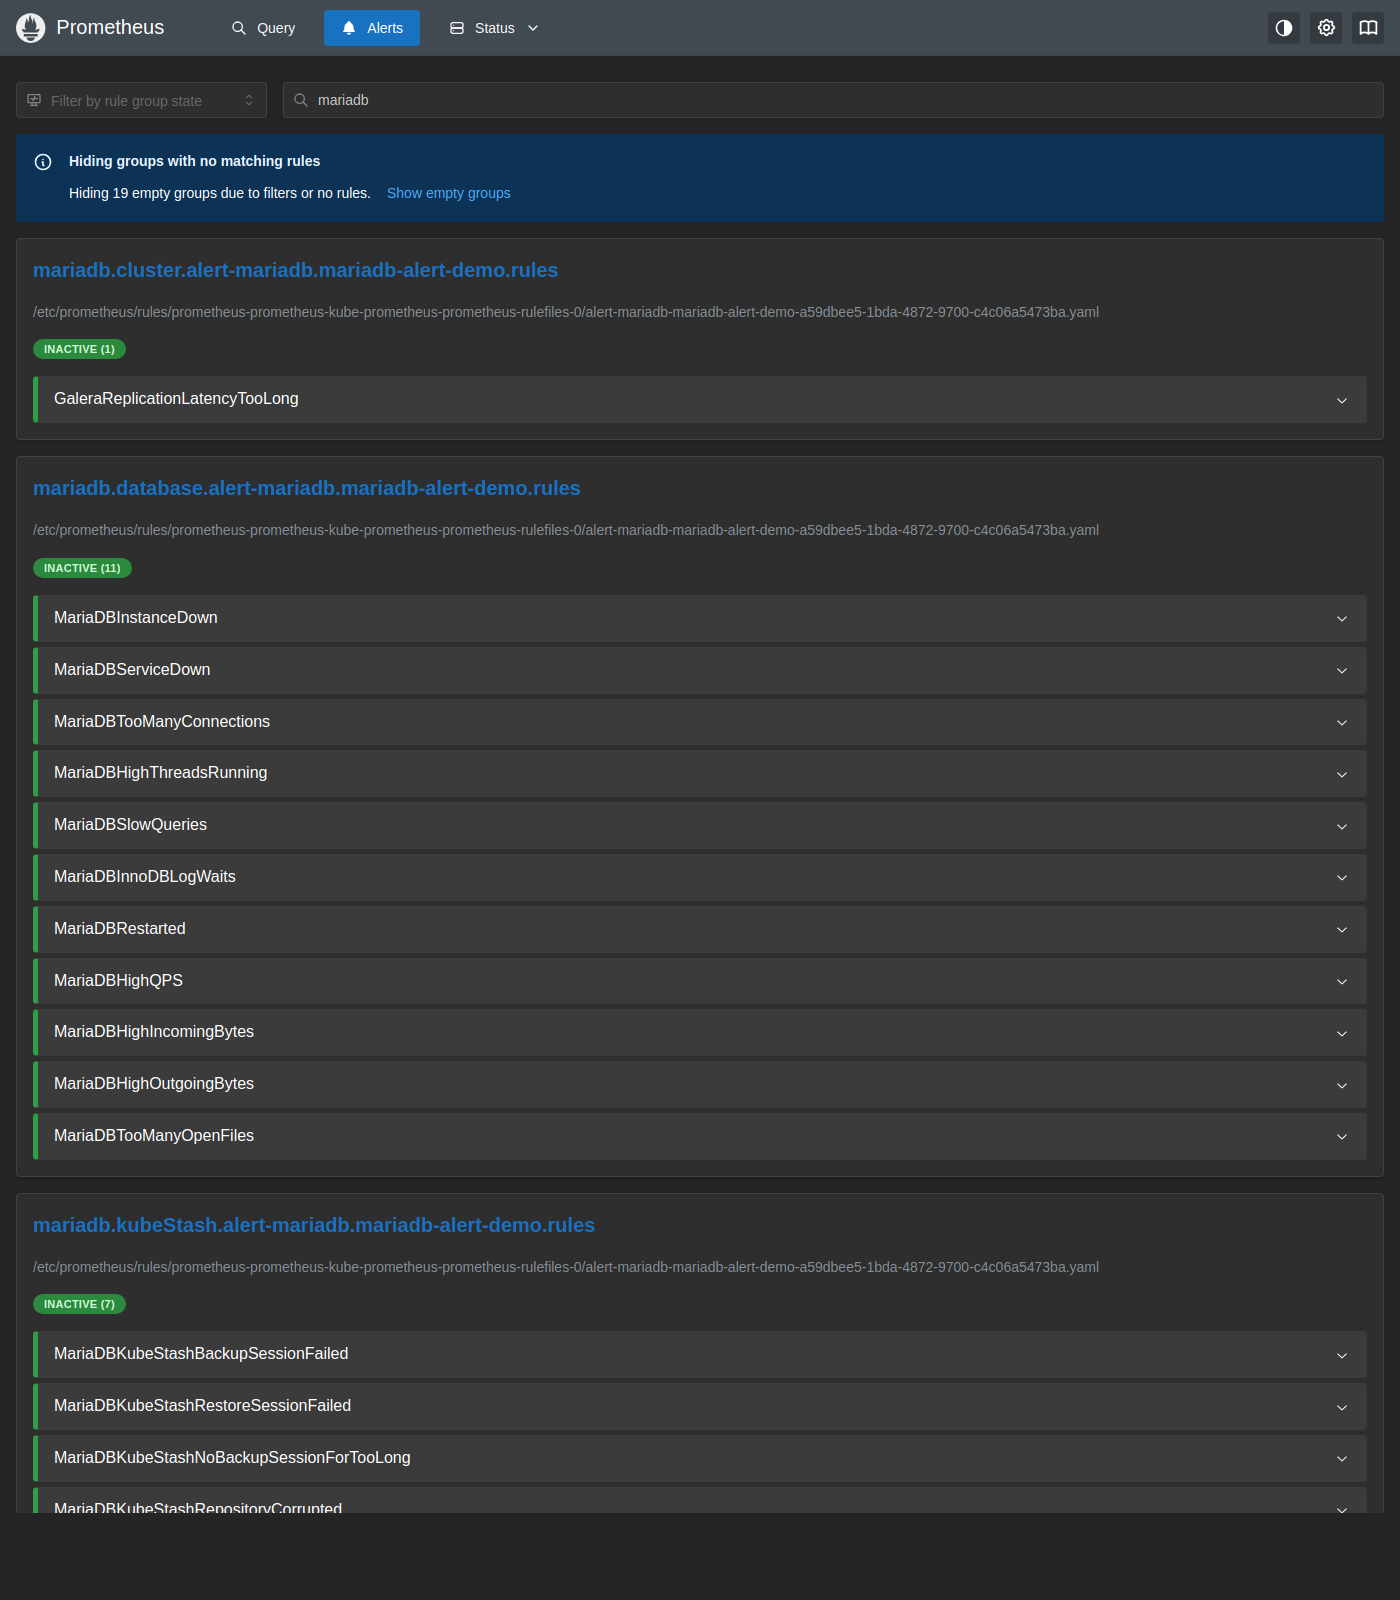1400x1600 pixels.
Task: Expand the MariaDBSlowQueries chevron
Action: pos(1342,826)
